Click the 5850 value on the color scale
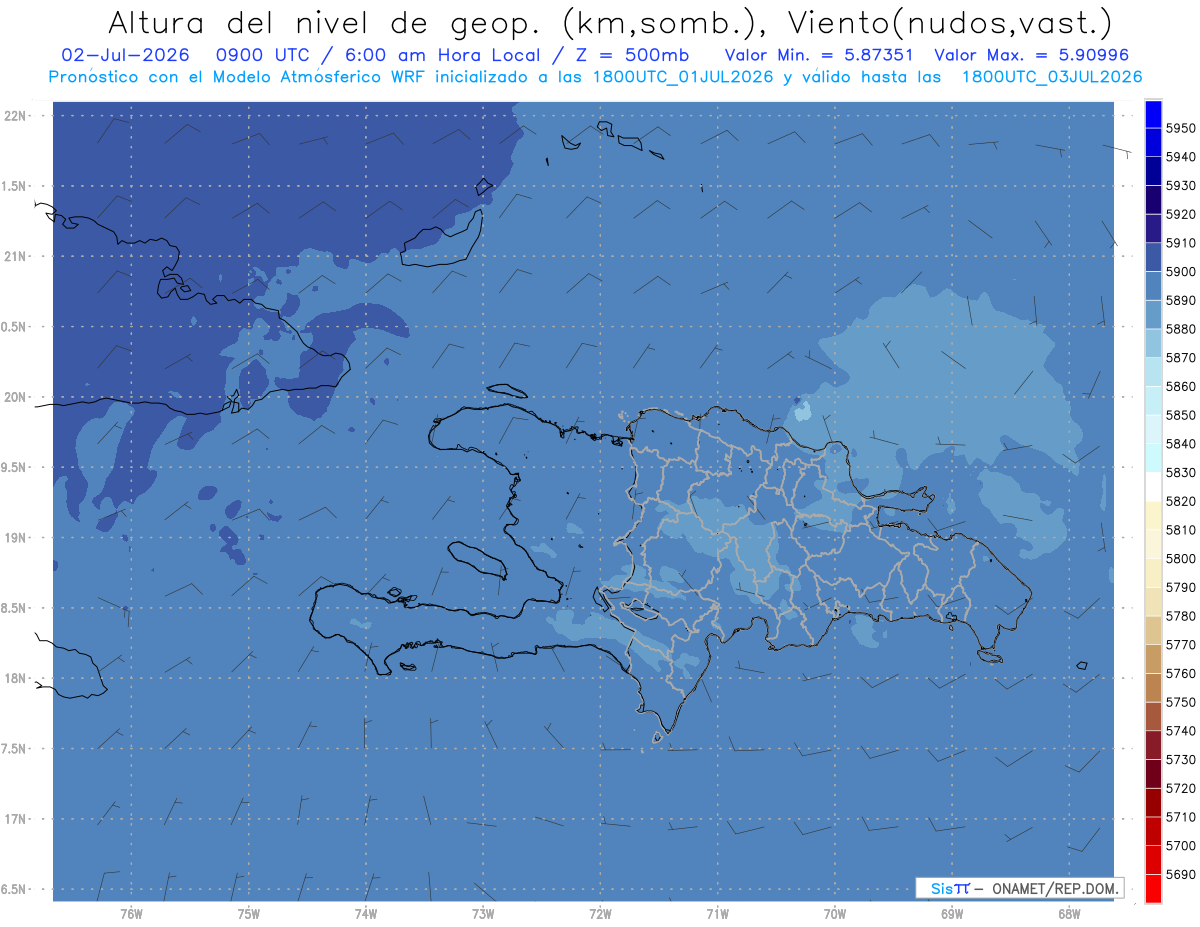Image resolution: width=1200 pixels, height=927 pixels. [1181, 415]
